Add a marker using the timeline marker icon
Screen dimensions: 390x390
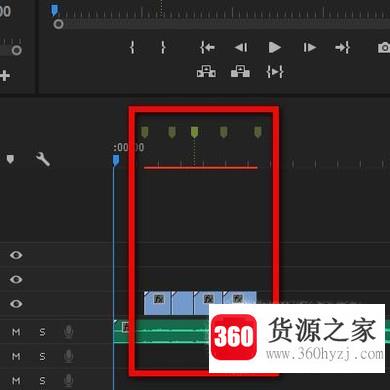[x=10, y=159]
